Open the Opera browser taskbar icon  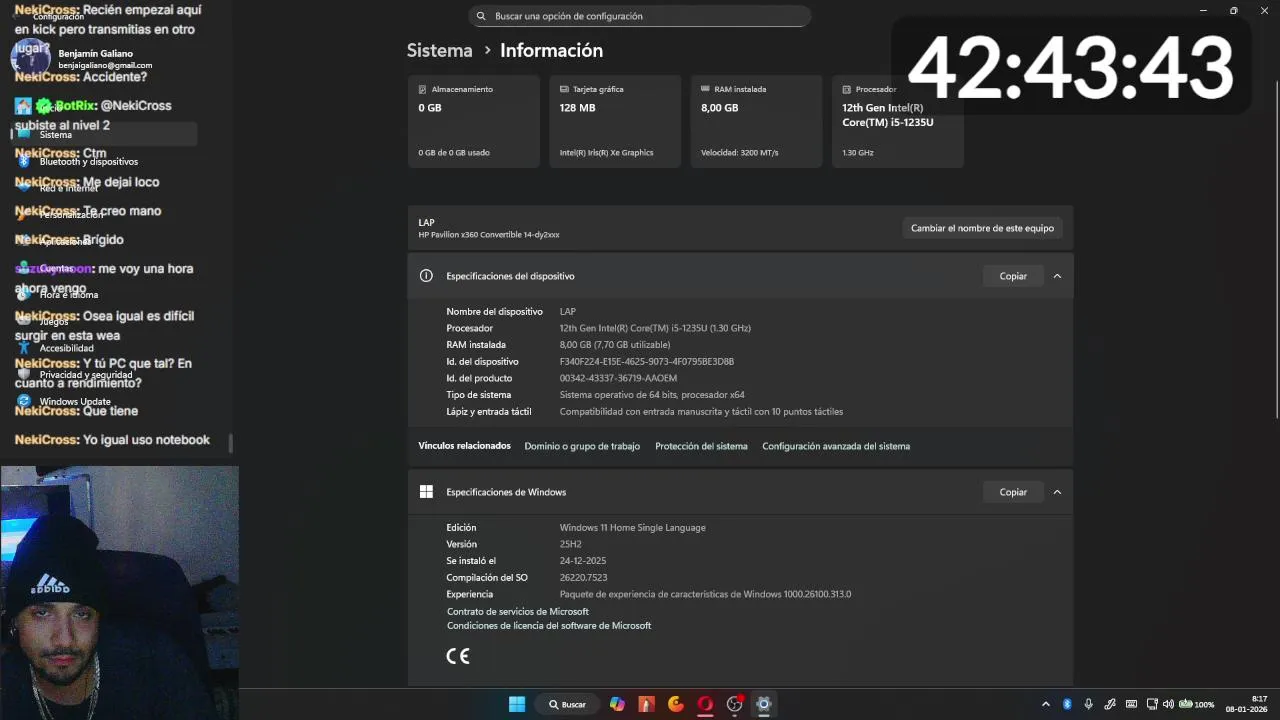[705, 704]
